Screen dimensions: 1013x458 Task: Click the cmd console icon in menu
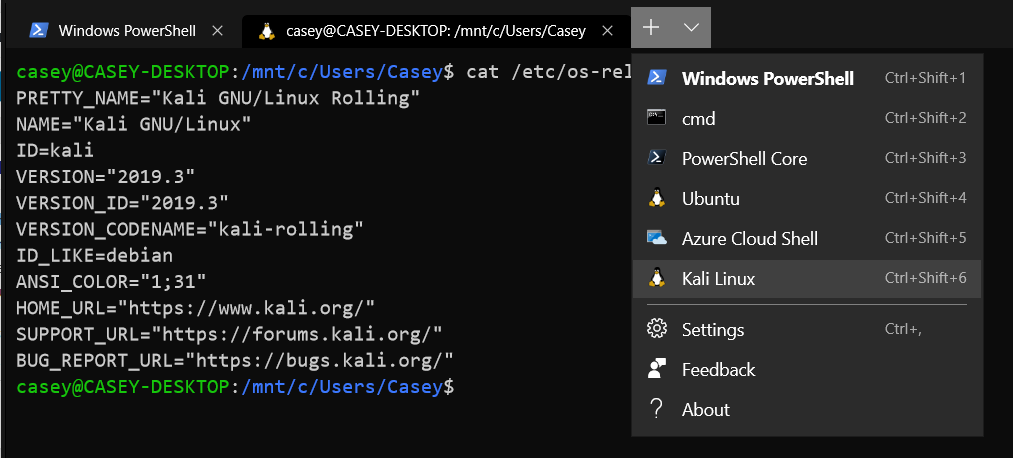pos(657,118)
